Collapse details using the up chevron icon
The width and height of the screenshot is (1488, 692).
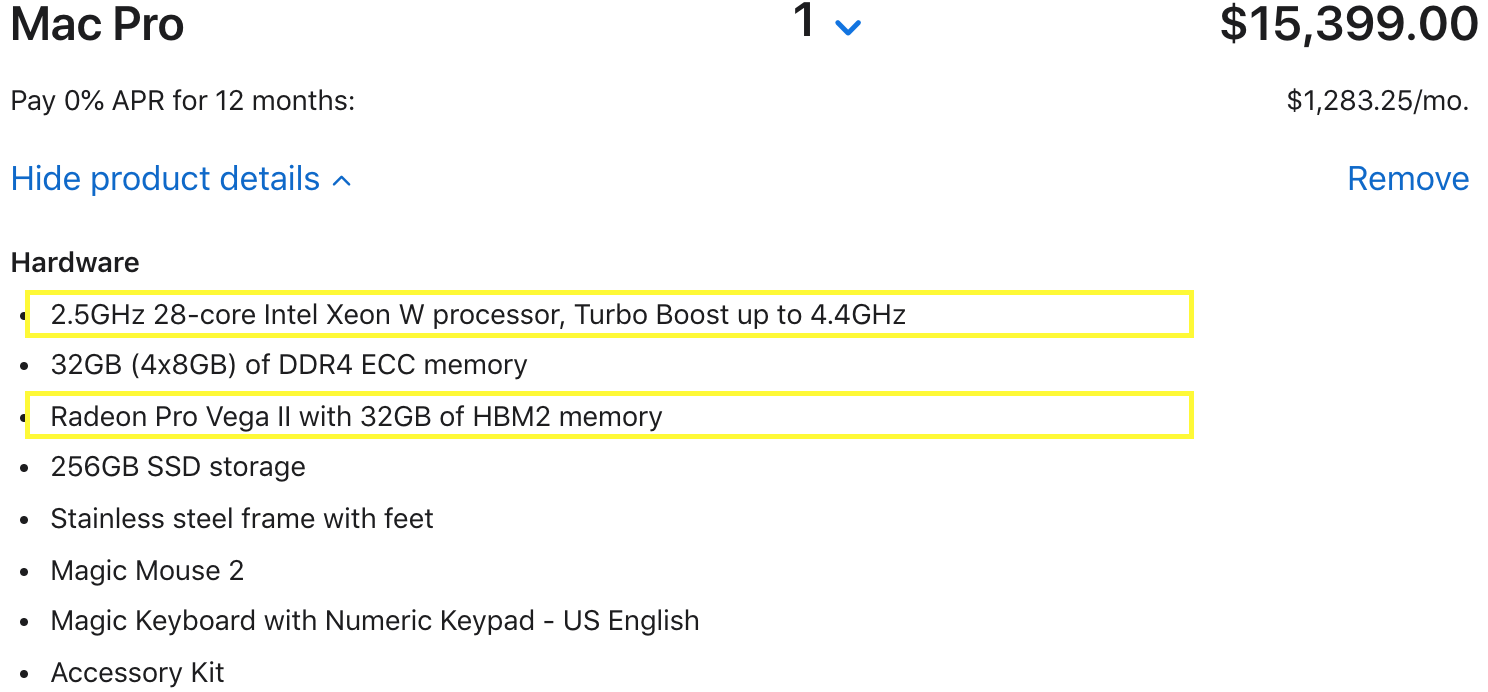342,182
